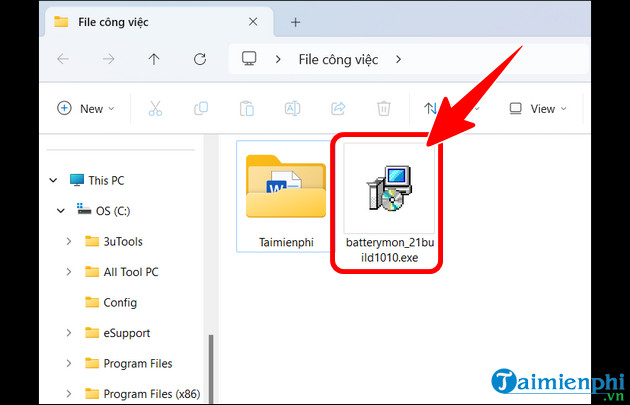Click the Share icon in toolbar
630x405 pixels.
point(338,108)
